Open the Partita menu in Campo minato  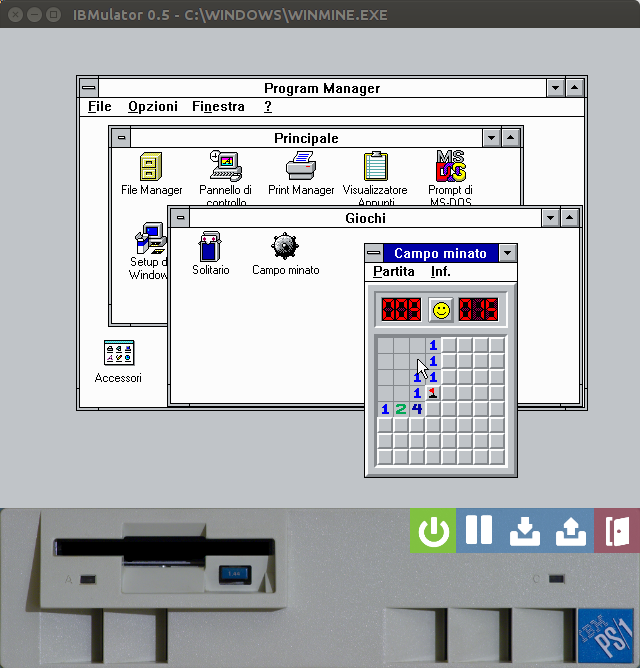(393, 272)
